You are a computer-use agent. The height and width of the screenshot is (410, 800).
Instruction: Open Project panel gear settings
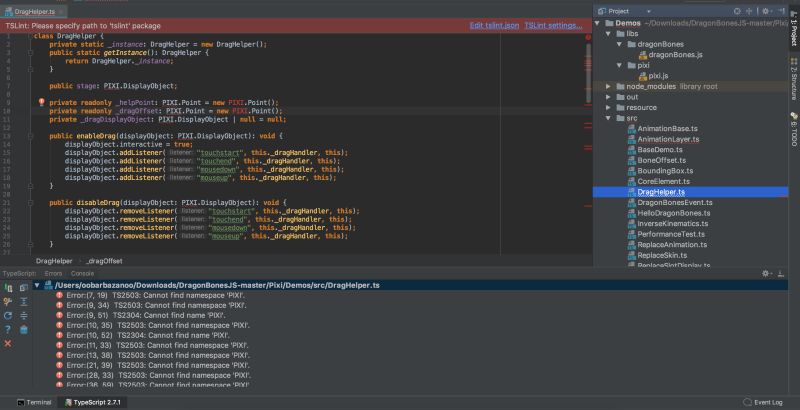pyautogui.click(x=765, y=11)
